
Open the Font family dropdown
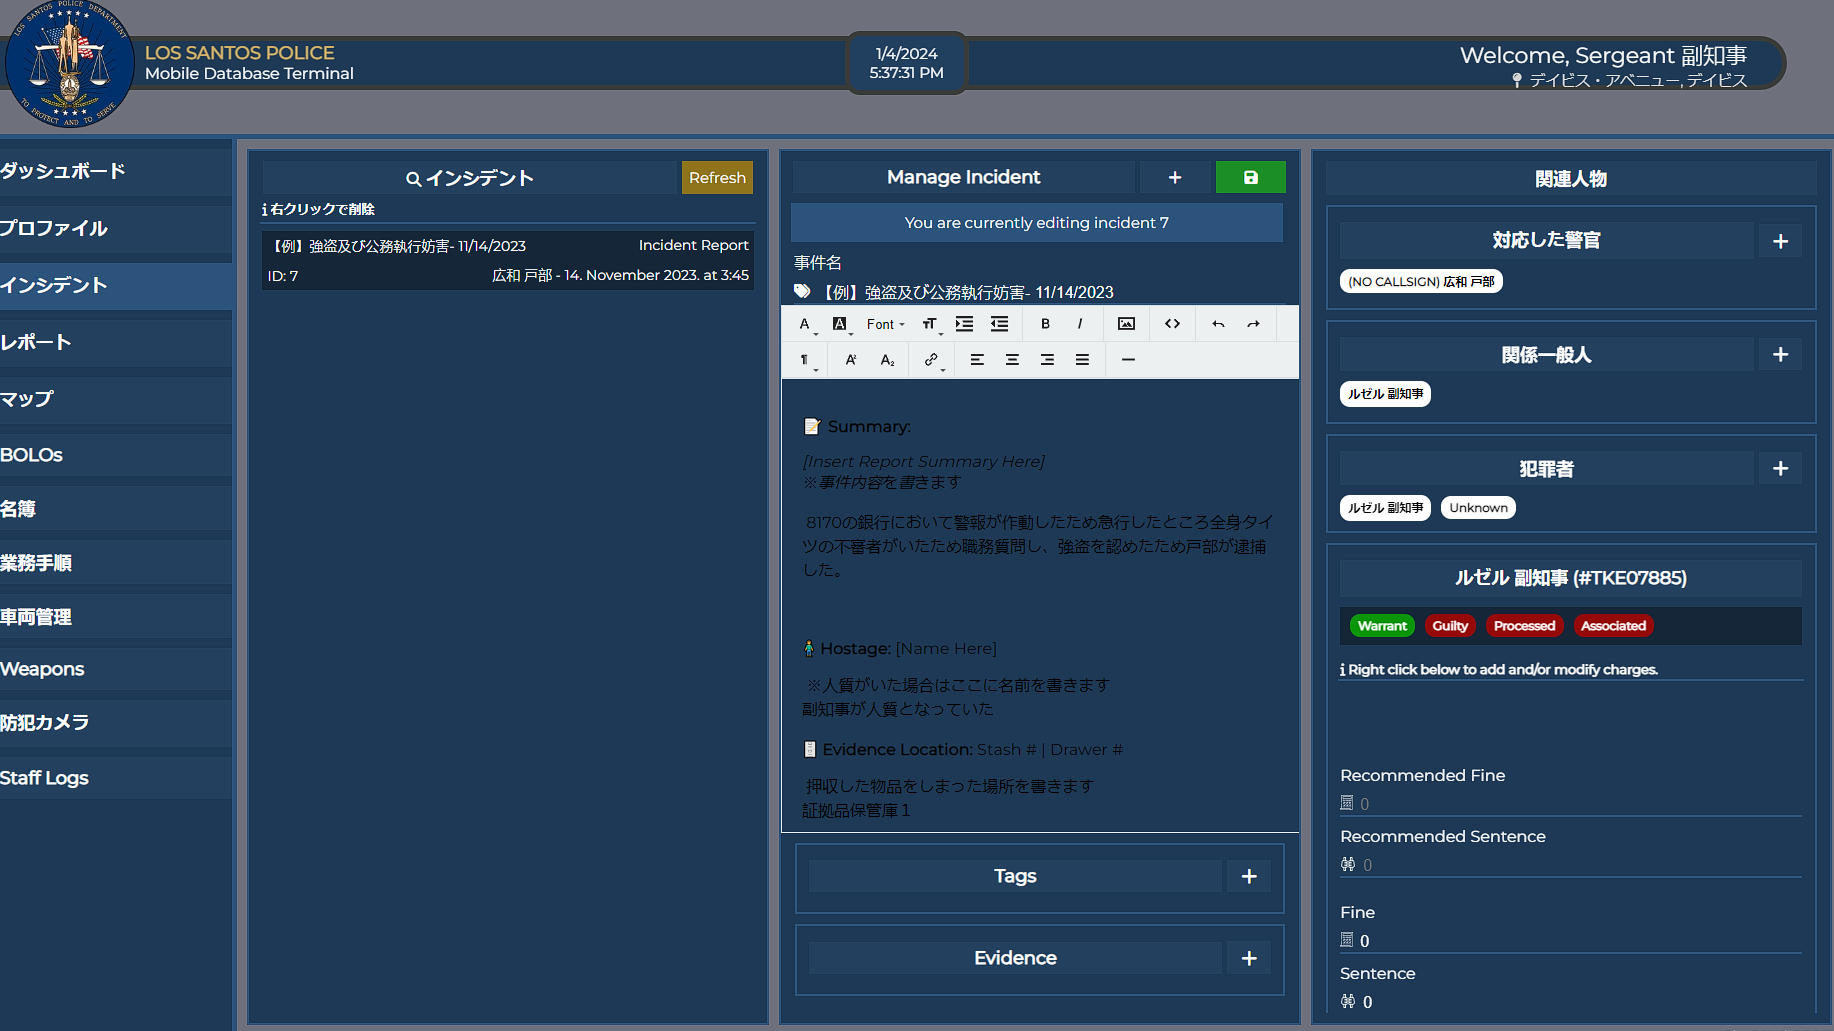coord(884,323)
